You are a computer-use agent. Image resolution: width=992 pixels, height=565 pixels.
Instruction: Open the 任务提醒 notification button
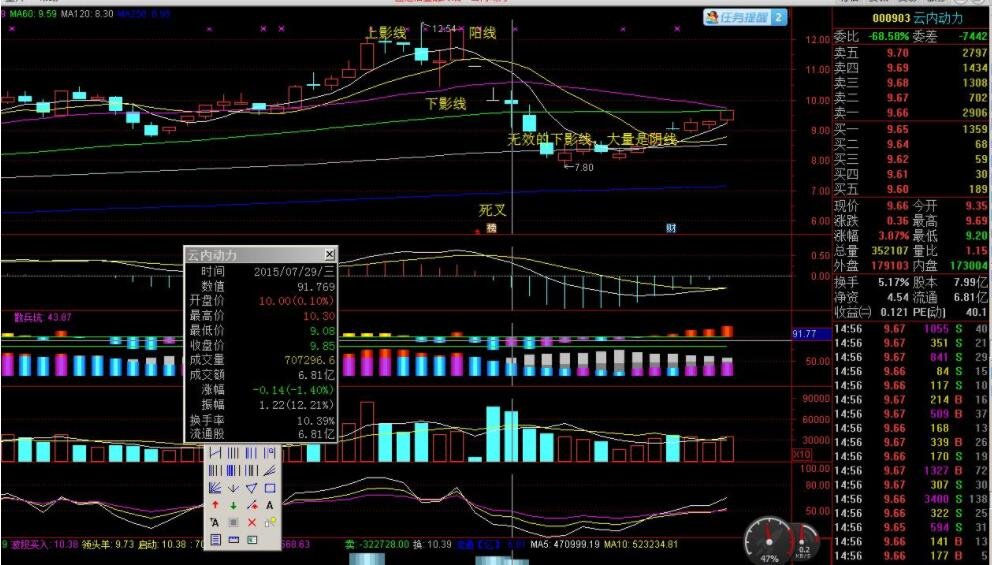pyautogui.click(x=746, y=17)
